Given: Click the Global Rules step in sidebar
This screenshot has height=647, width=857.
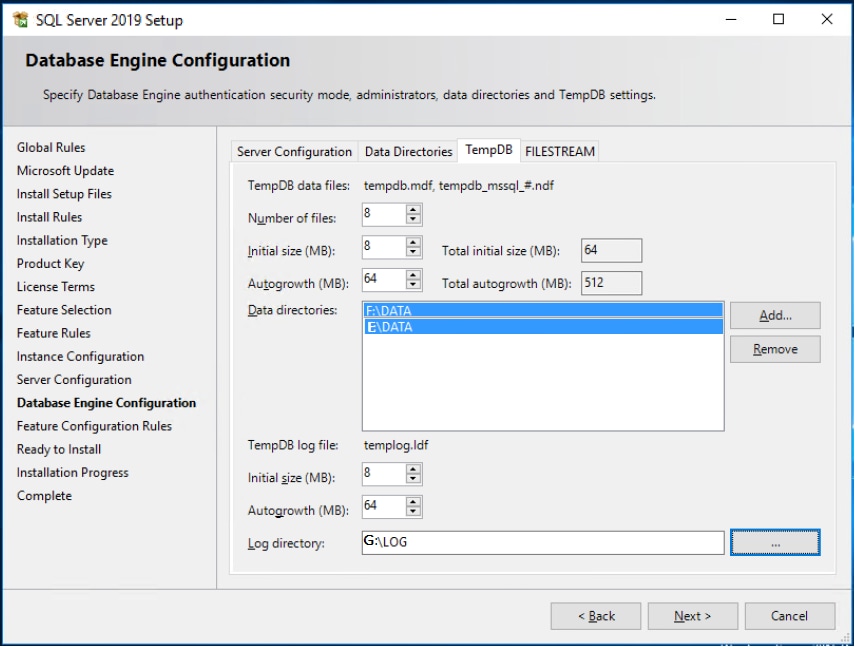Looking at the screenshot, I should coord(51,148).
